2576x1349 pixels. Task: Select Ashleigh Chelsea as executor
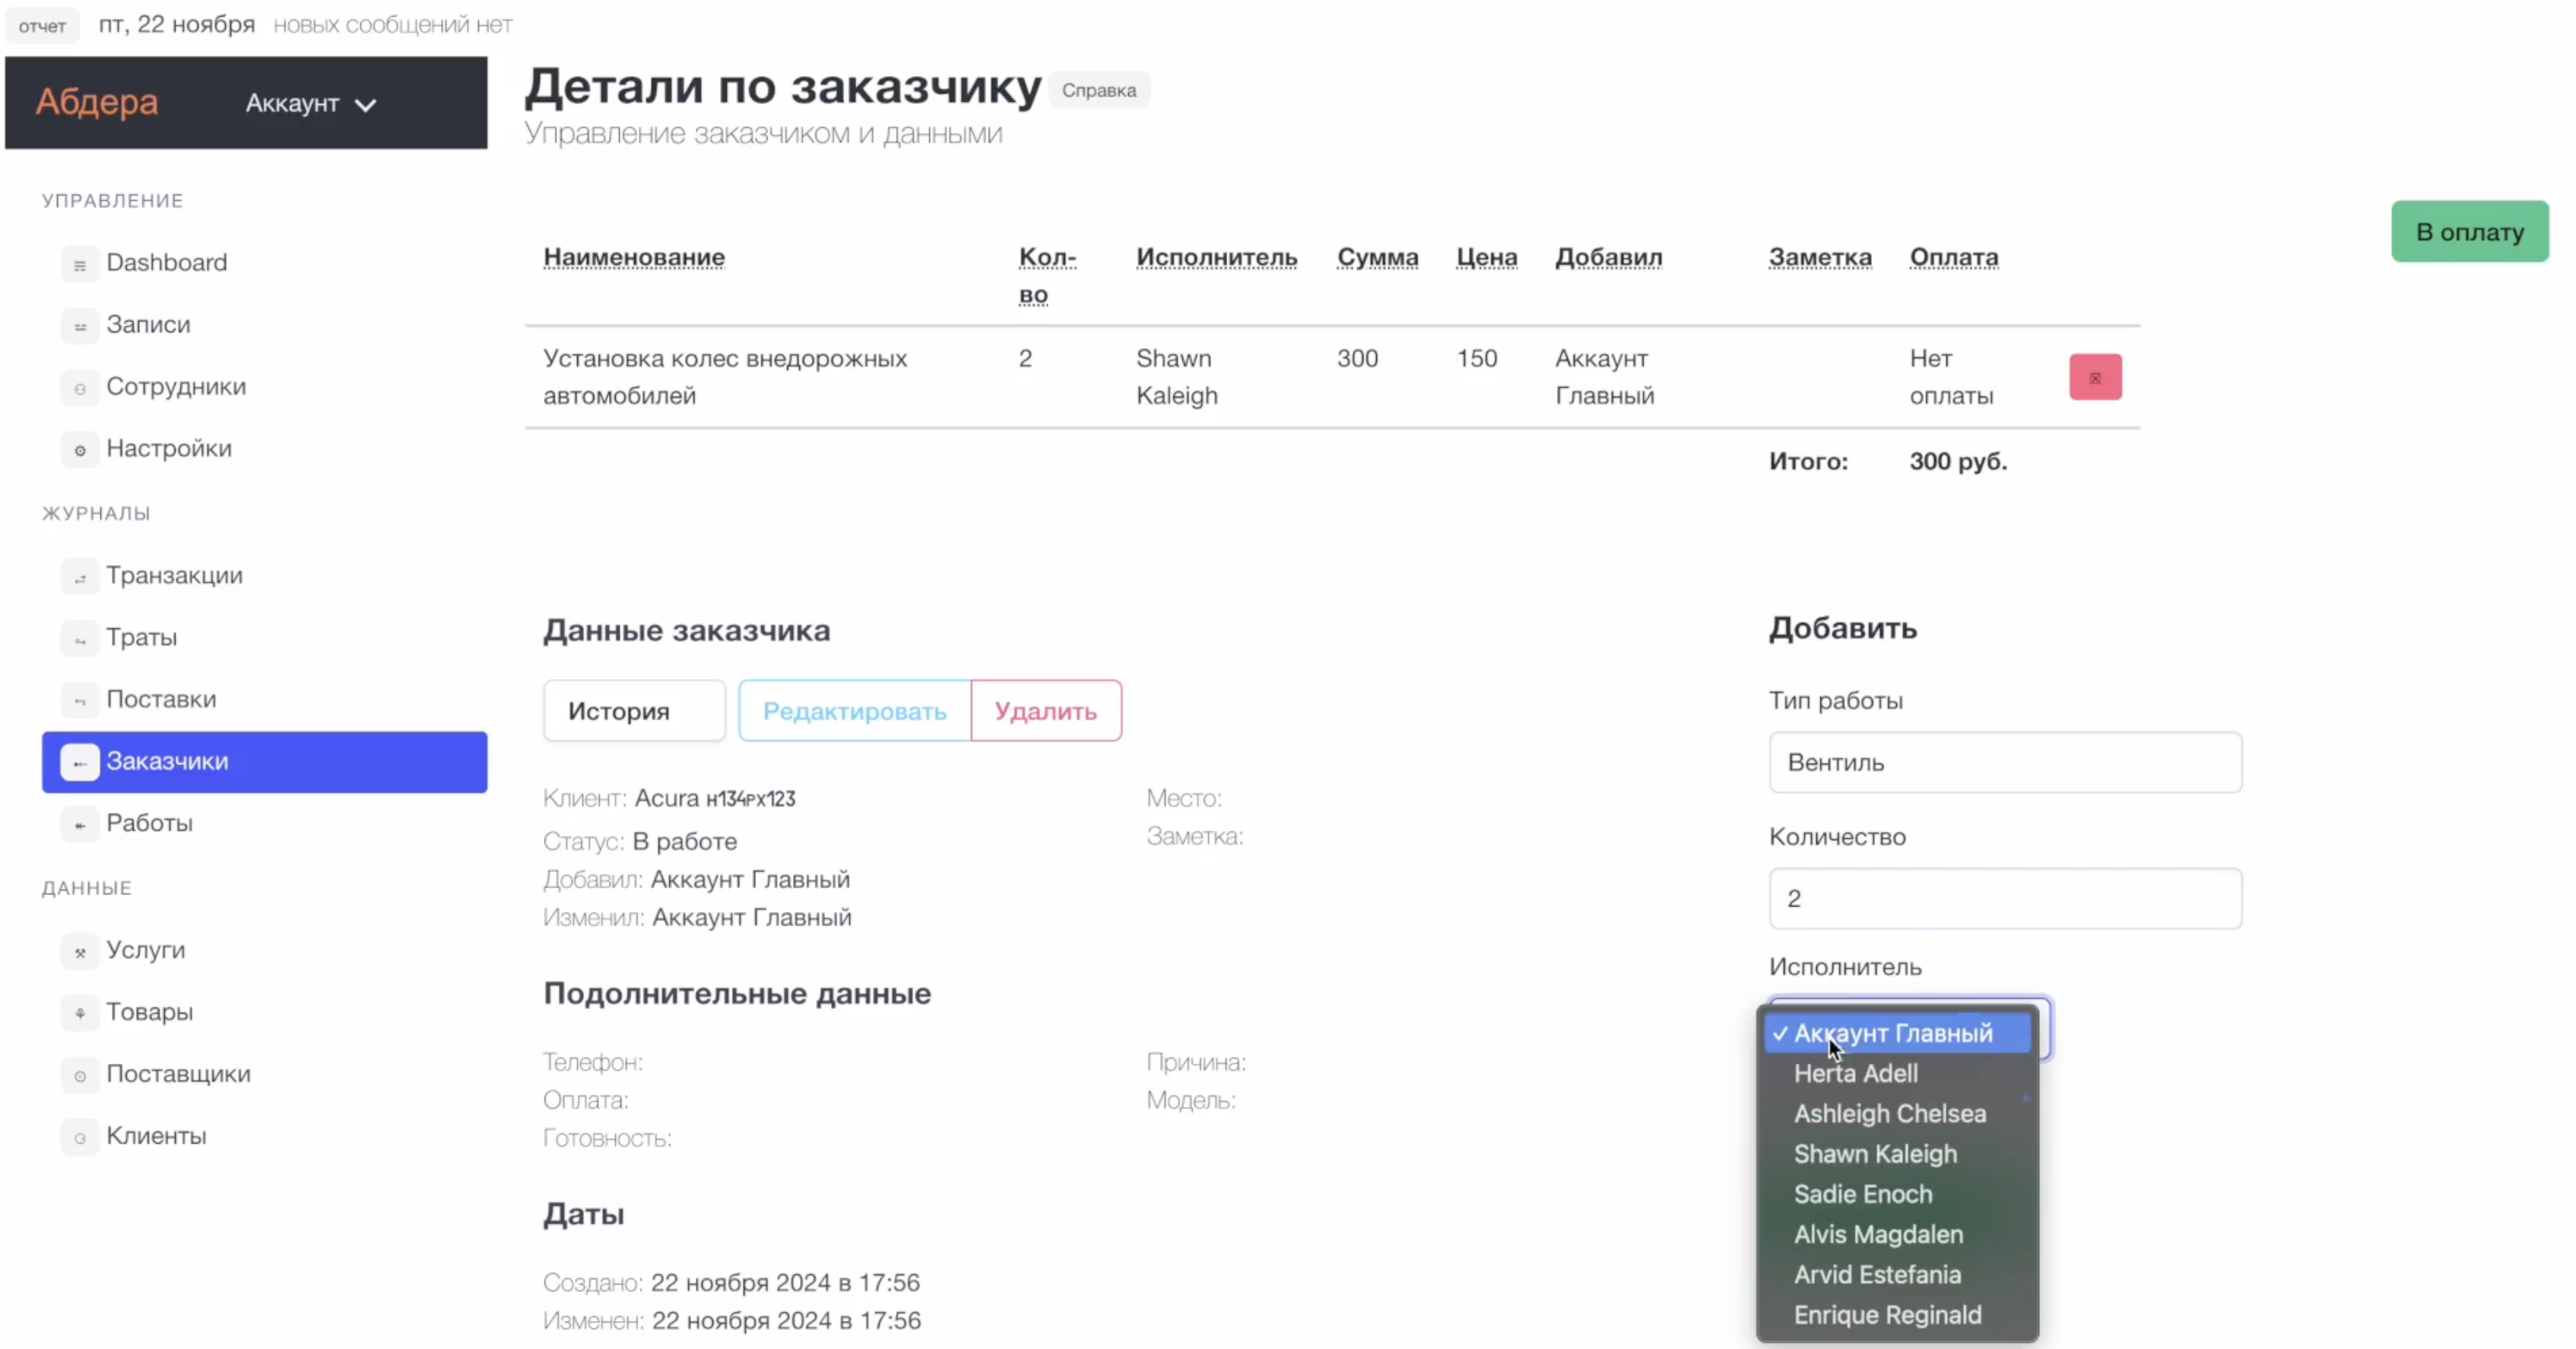(x=1889, y=1114)
